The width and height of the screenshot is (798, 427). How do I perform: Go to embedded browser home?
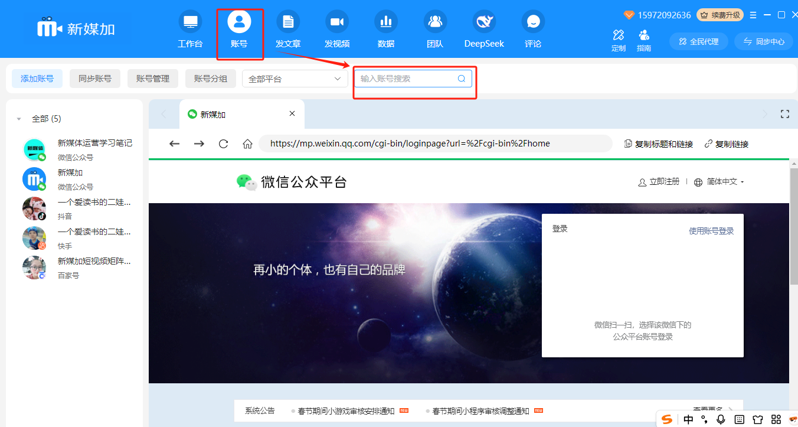pos(247,144)
